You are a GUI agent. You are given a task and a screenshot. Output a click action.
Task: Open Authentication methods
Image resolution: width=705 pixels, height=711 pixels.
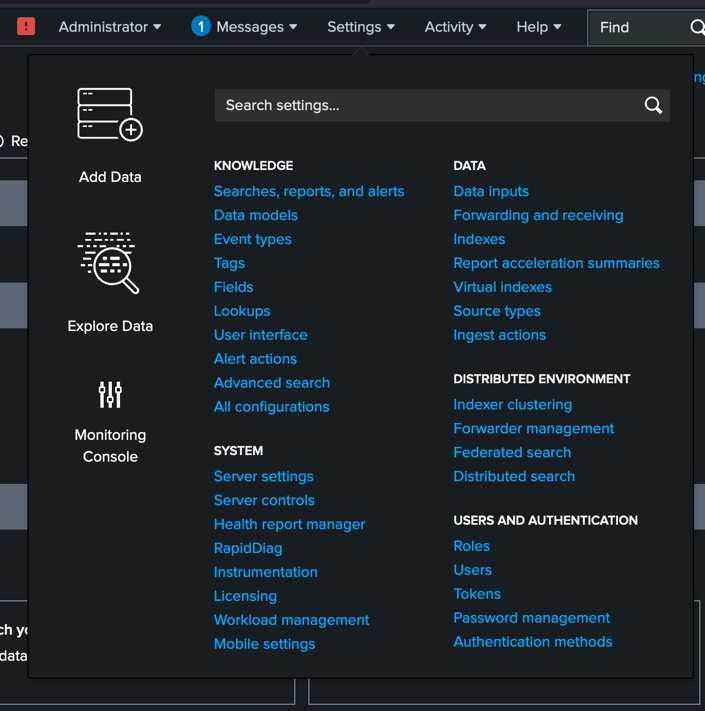pyautogui.click(x=533, y=642)
